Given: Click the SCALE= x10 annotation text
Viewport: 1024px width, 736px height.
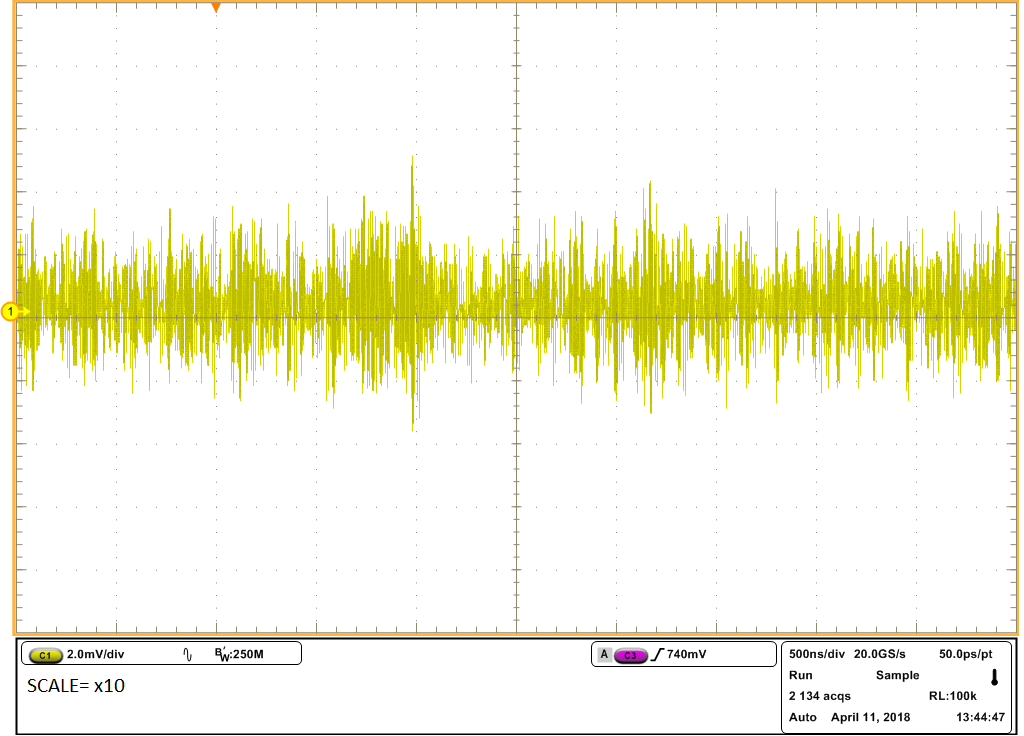Looking at the screenshot, I should tap(76, 686).
